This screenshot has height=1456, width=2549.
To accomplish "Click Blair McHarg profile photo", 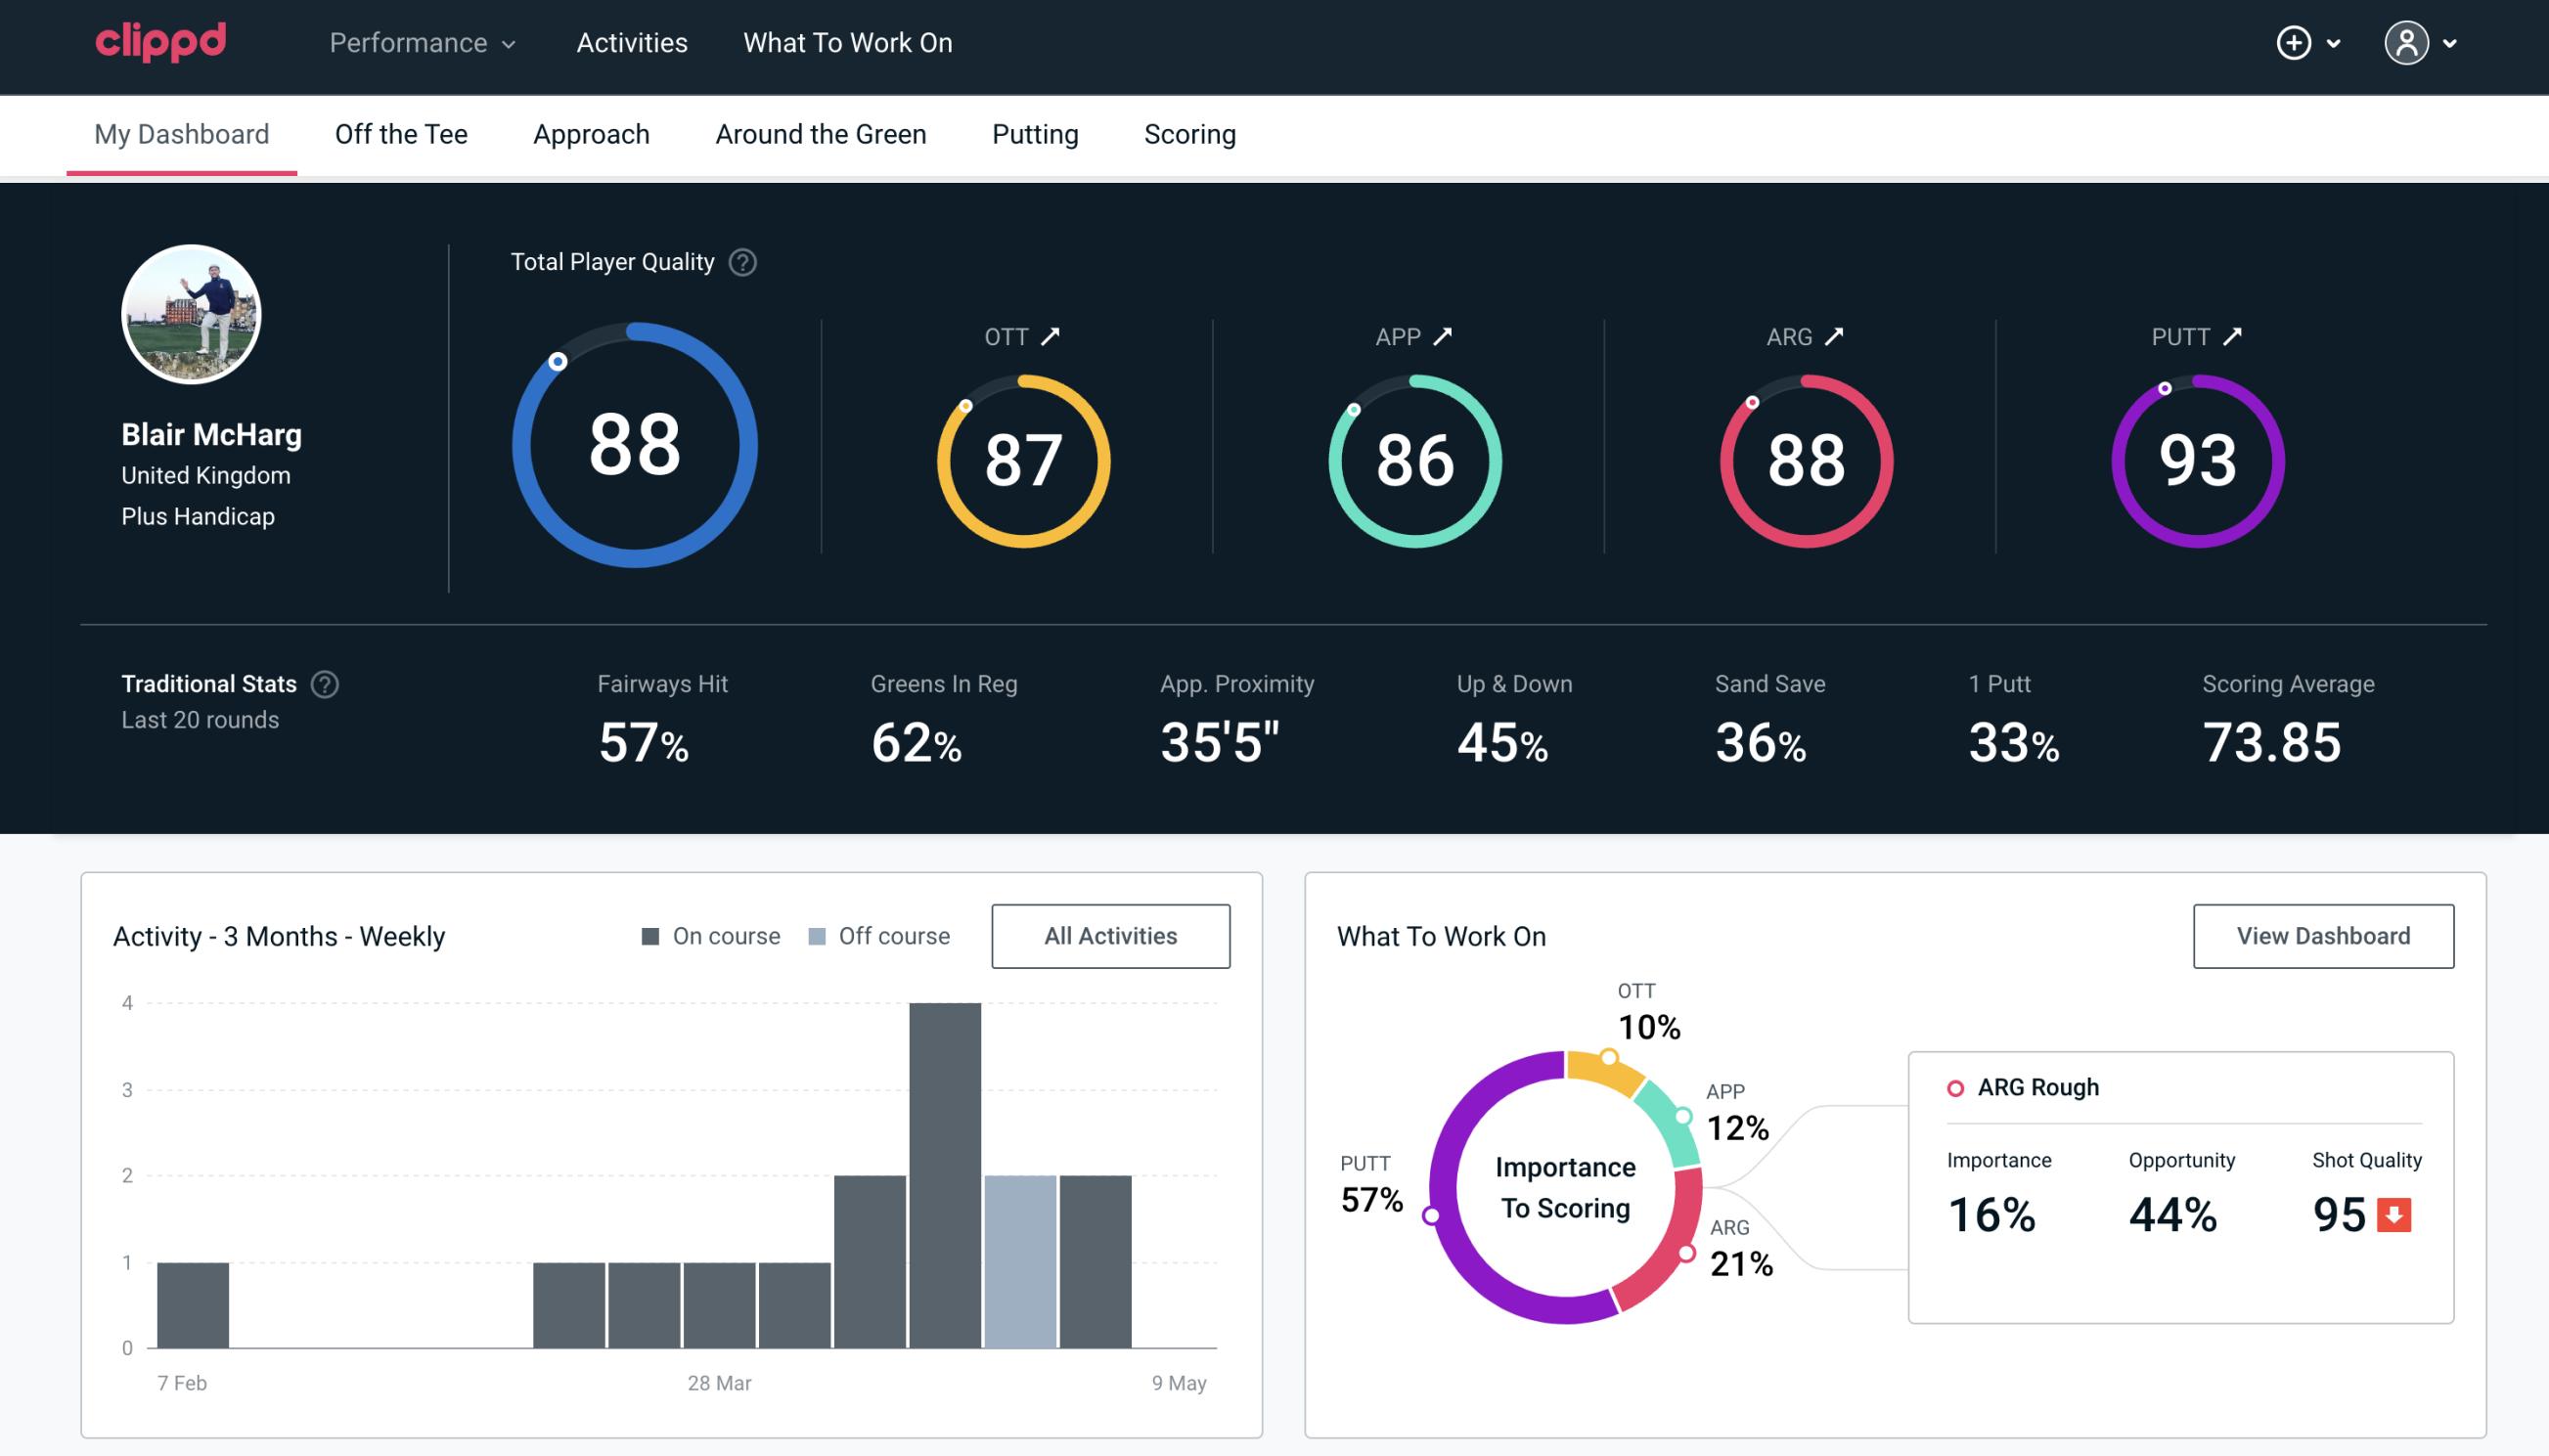I will [195, 312].
